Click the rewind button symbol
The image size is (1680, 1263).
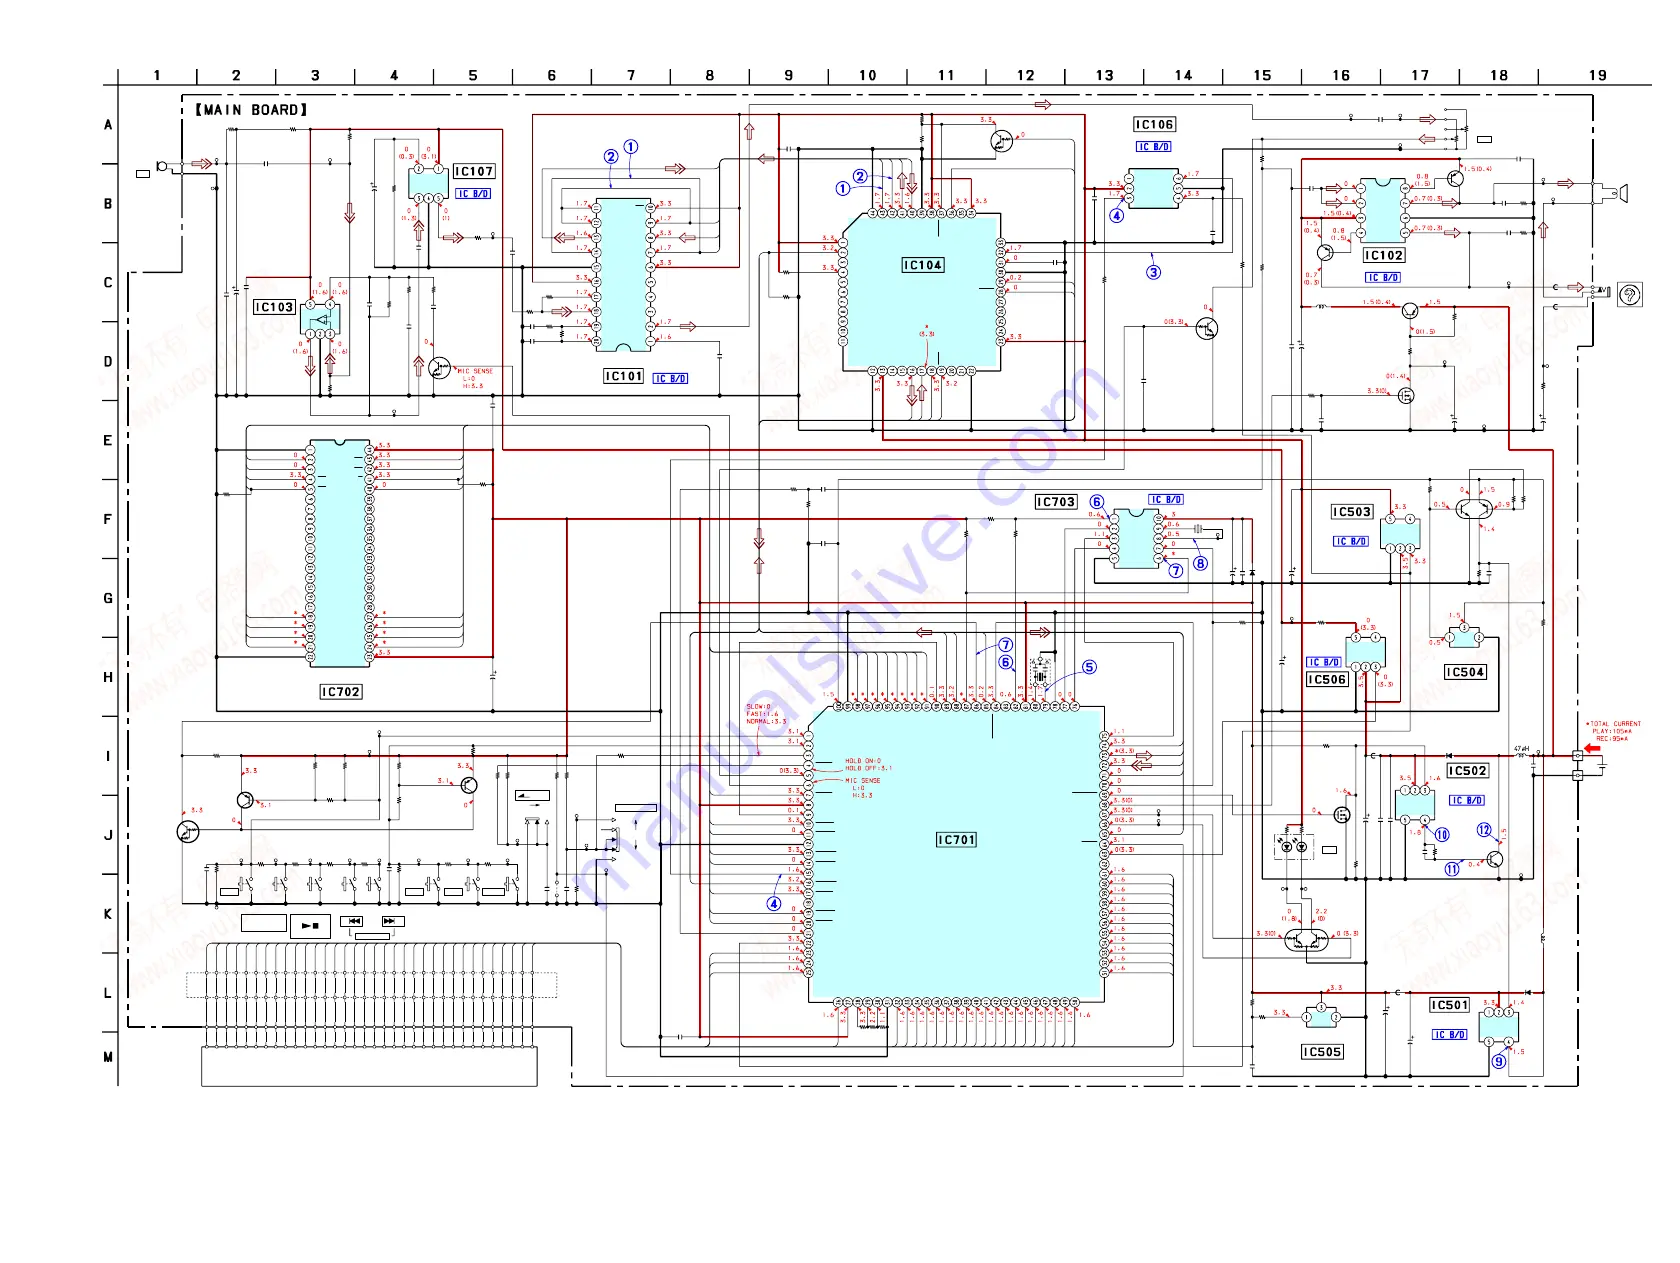pyautogui.click(x=352, y=921)
